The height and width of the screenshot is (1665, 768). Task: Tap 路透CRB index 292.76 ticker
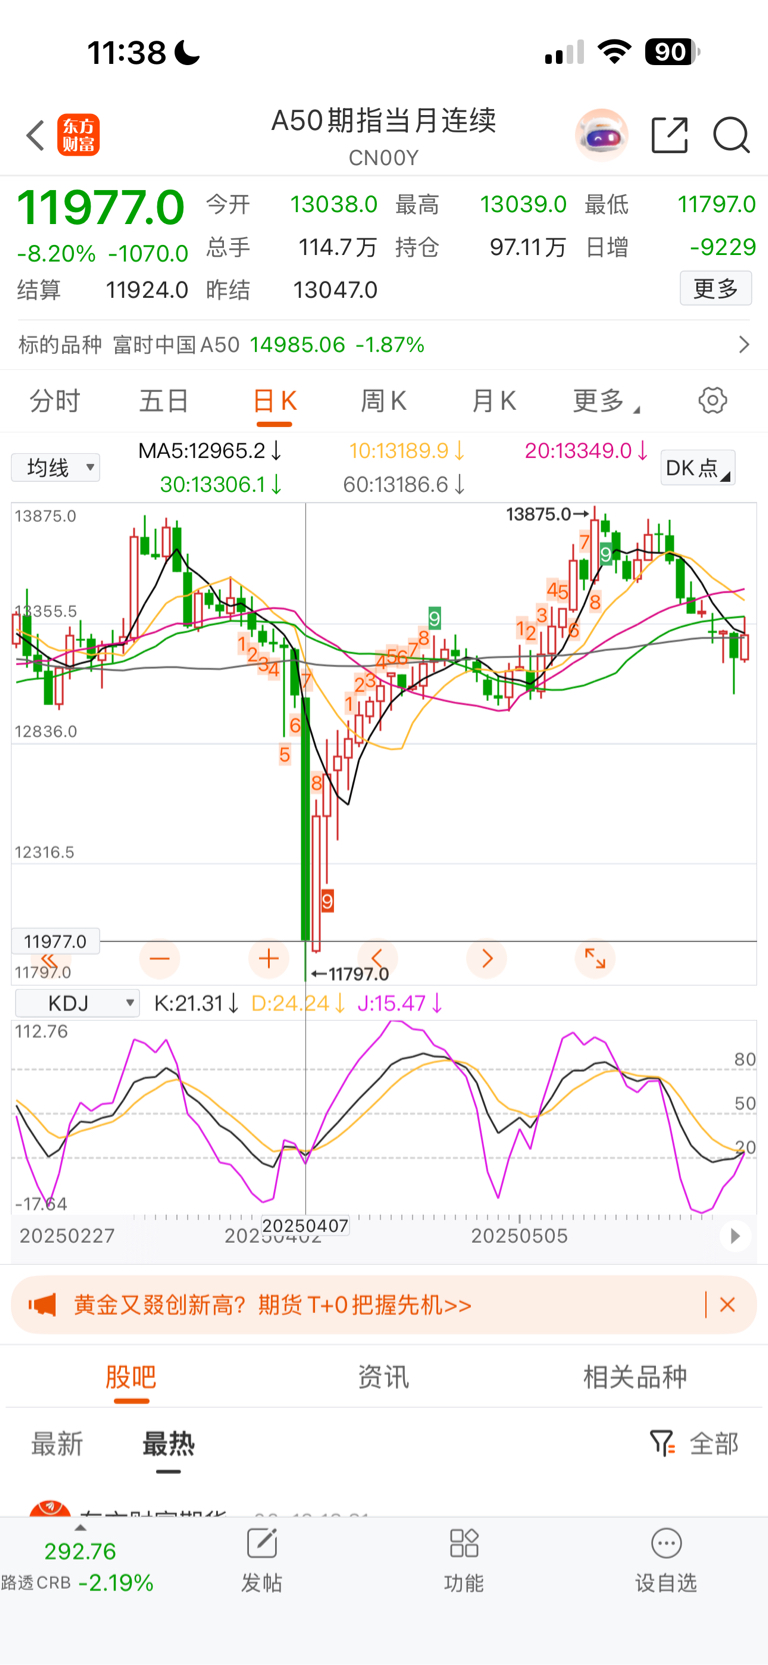[78, 1567]
